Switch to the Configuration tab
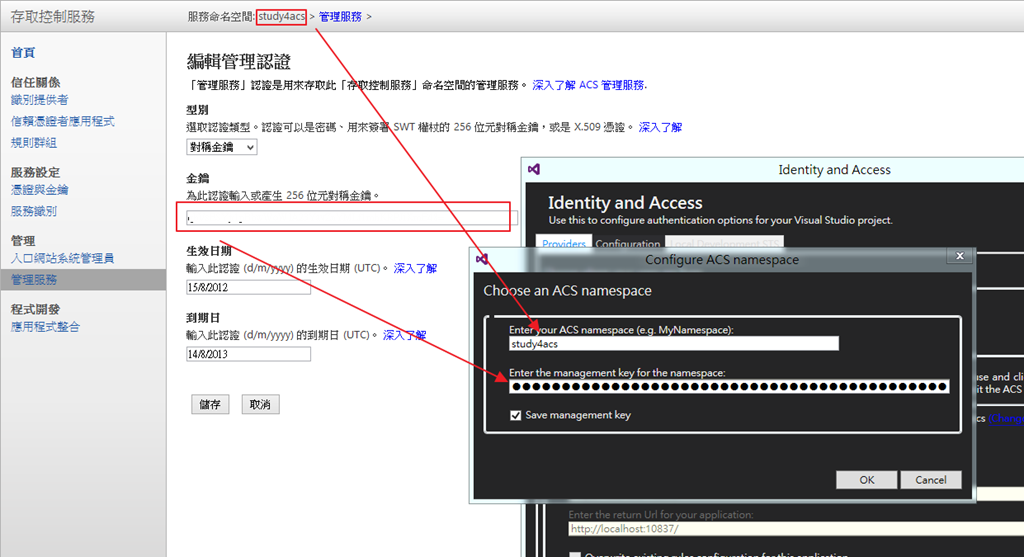This screenshot has height=557, width=1024. 628,243
